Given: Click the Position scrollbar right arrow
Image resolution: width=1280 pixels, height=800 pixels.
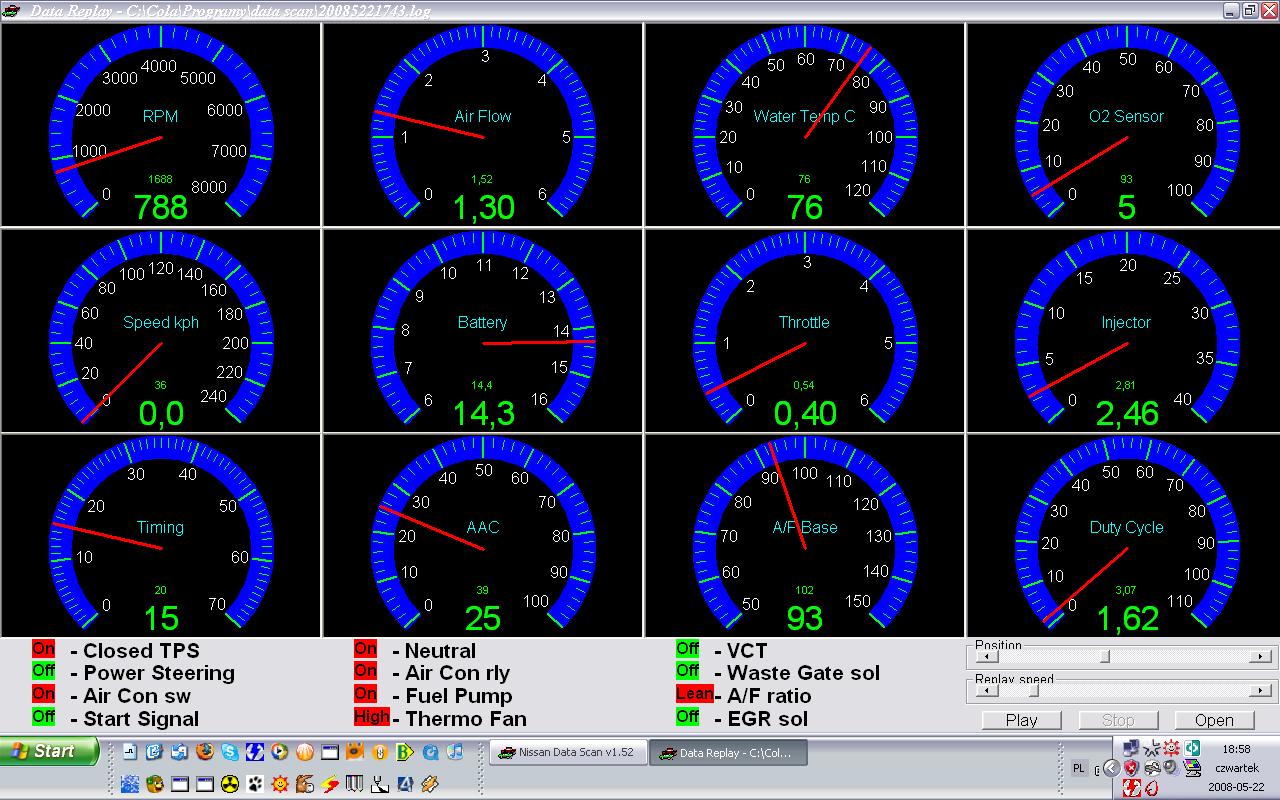Looking at the screenshot, I should click(x=1262, y=657).
